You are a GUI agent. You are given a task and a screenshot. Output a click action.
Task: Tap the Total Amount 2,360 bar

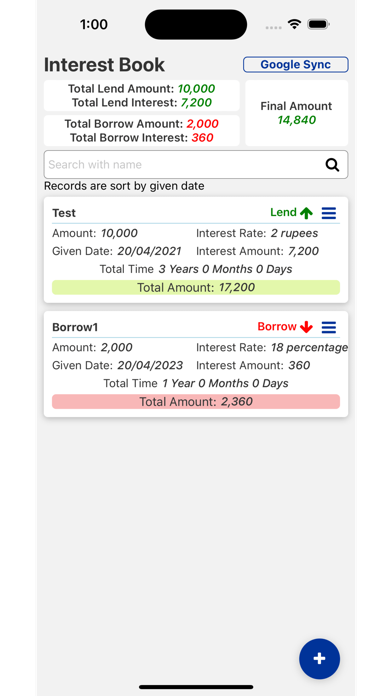[x=196, y=402]
